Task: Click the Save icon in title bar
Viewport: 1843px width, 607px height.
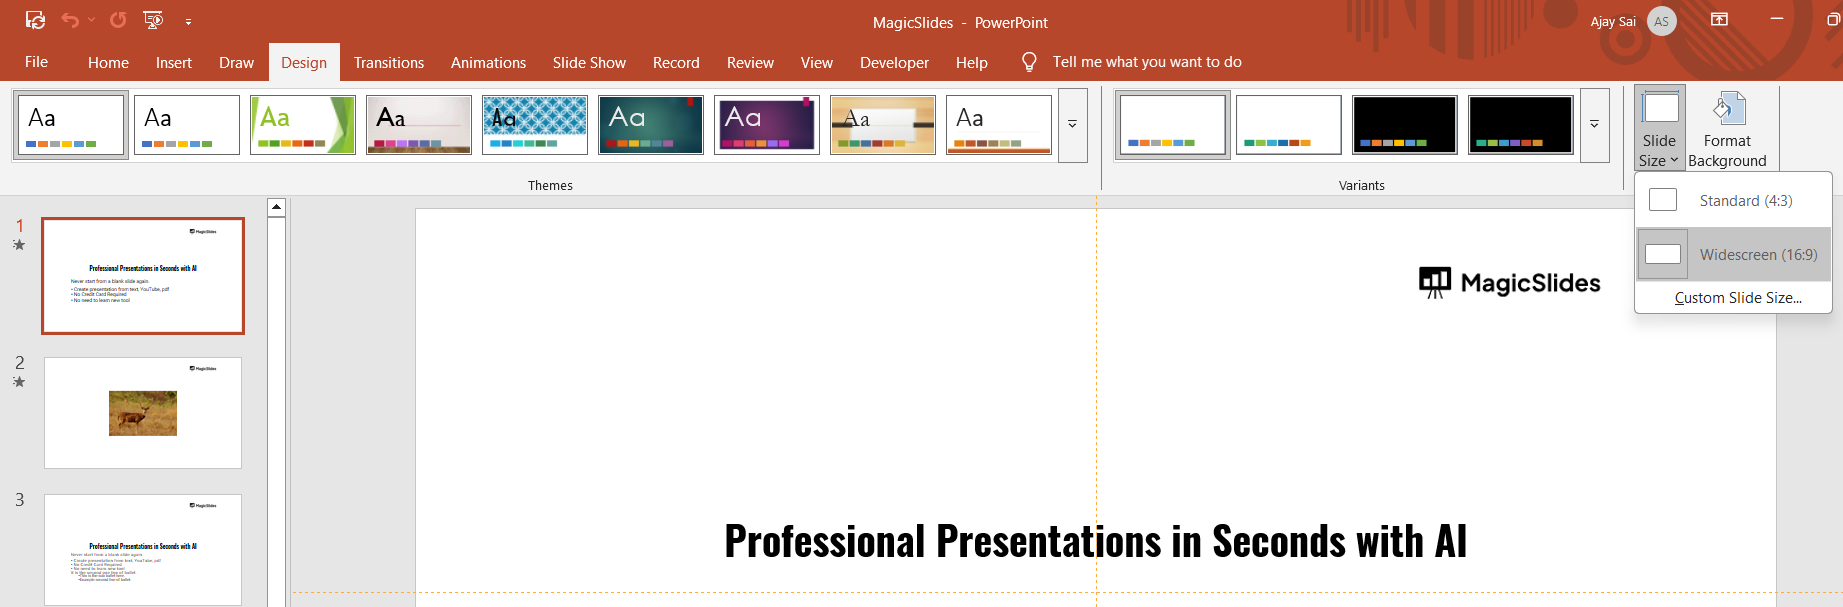Action: click(x=35, y=20)
